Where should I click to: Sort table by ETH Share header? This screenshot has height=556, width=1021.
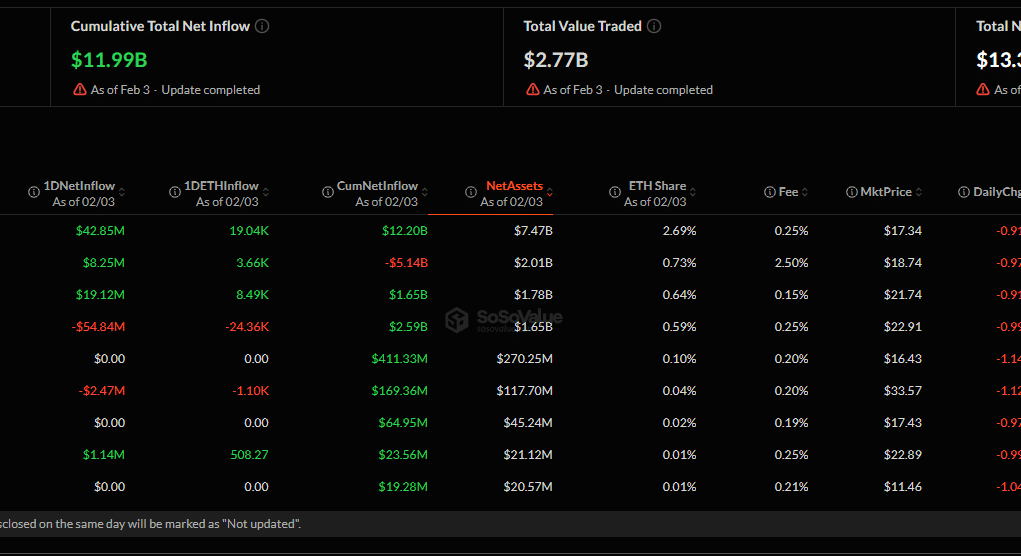[656, 187]
